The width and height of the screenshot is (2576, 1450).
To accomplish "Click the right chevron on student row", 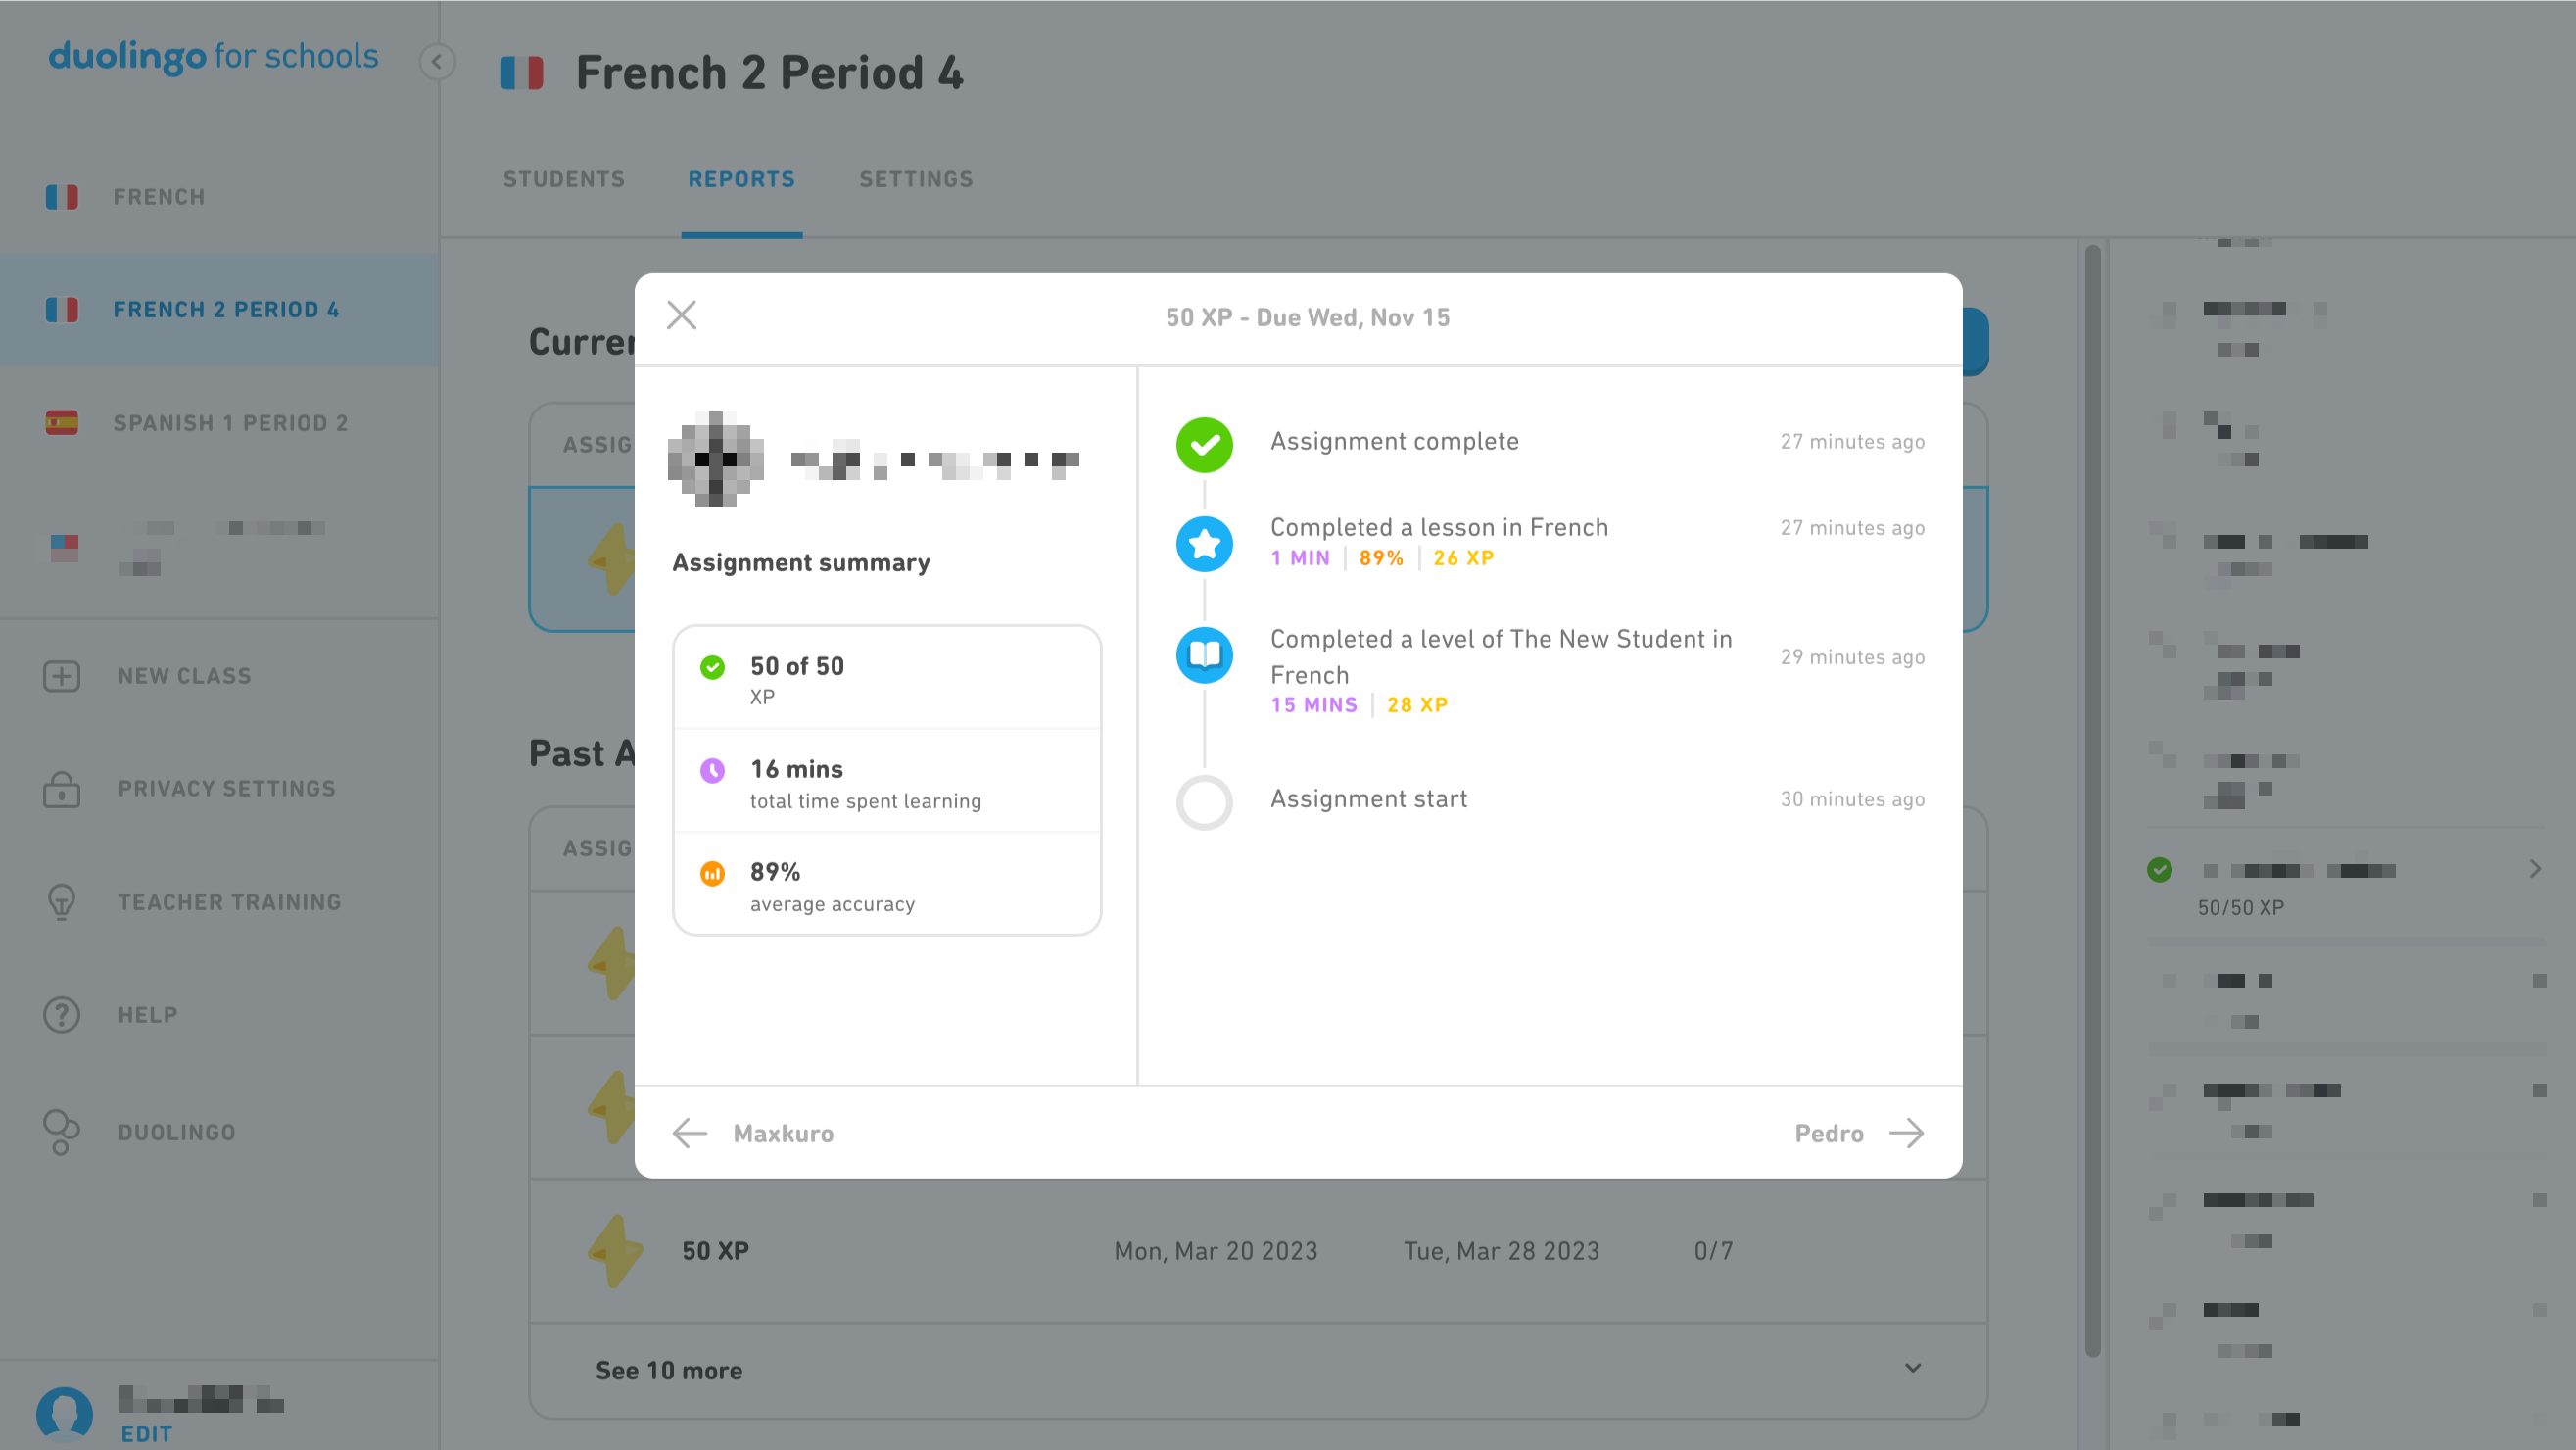I will coord(2535,869).
